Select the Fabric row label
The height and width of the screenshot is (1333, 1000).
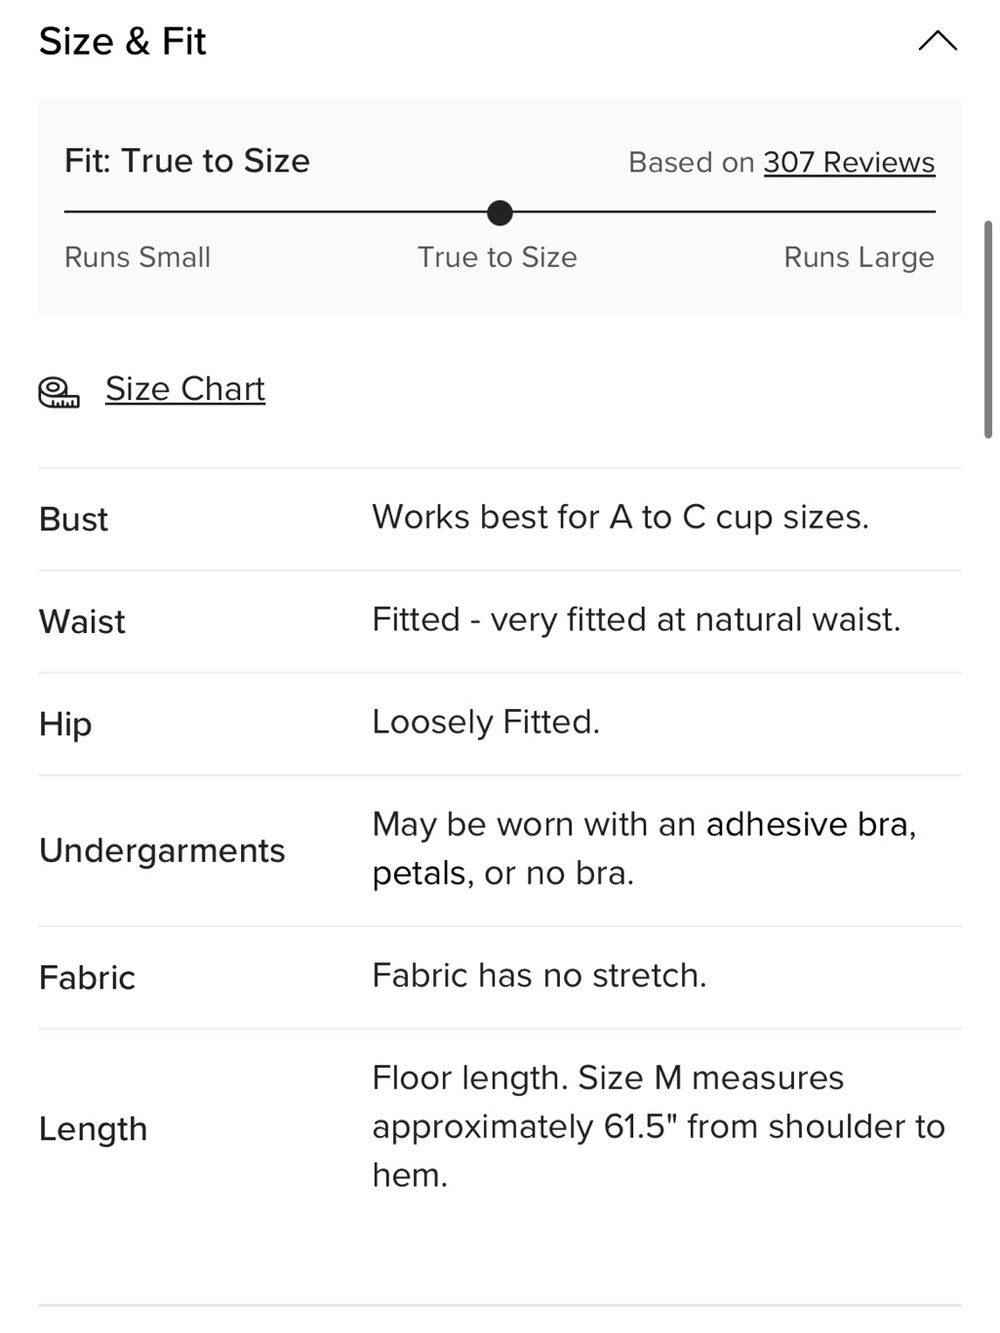coord(87,977)
